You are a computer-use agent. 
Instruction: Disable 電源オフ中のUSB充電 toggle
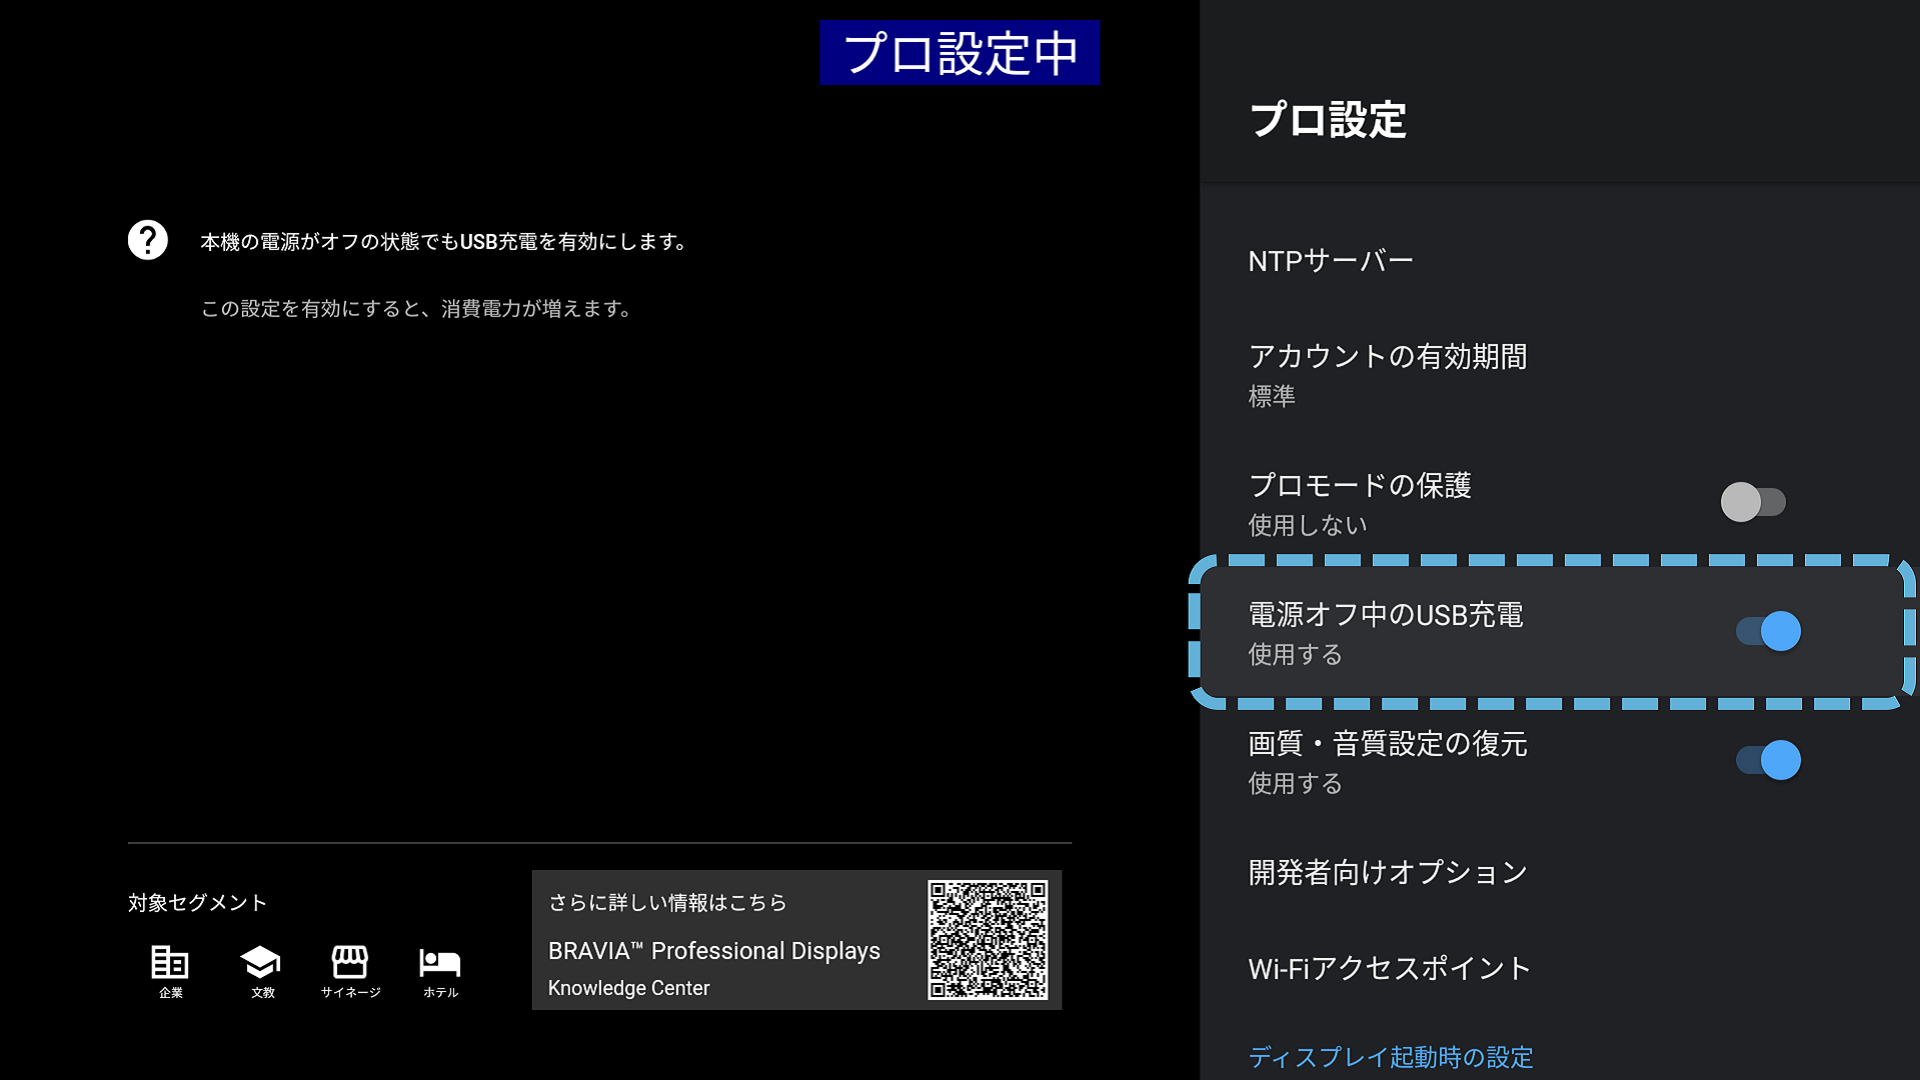(x=1768, y=631)
